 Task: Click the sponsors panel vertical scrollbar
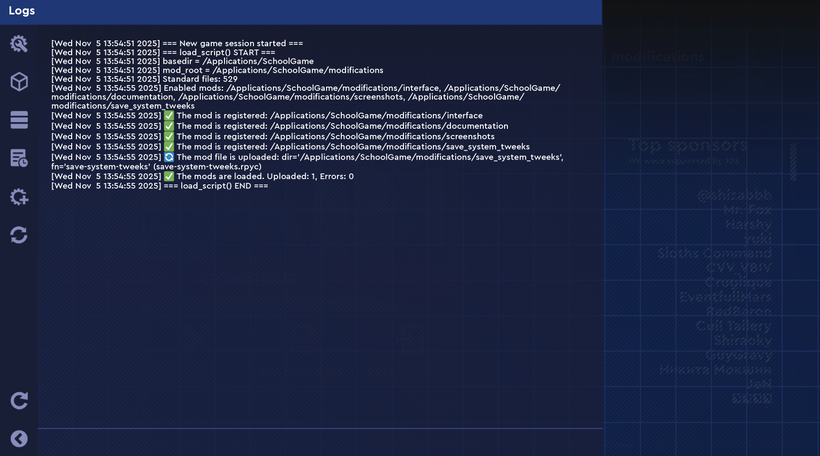pyautogui.click(x=793, y=162)
